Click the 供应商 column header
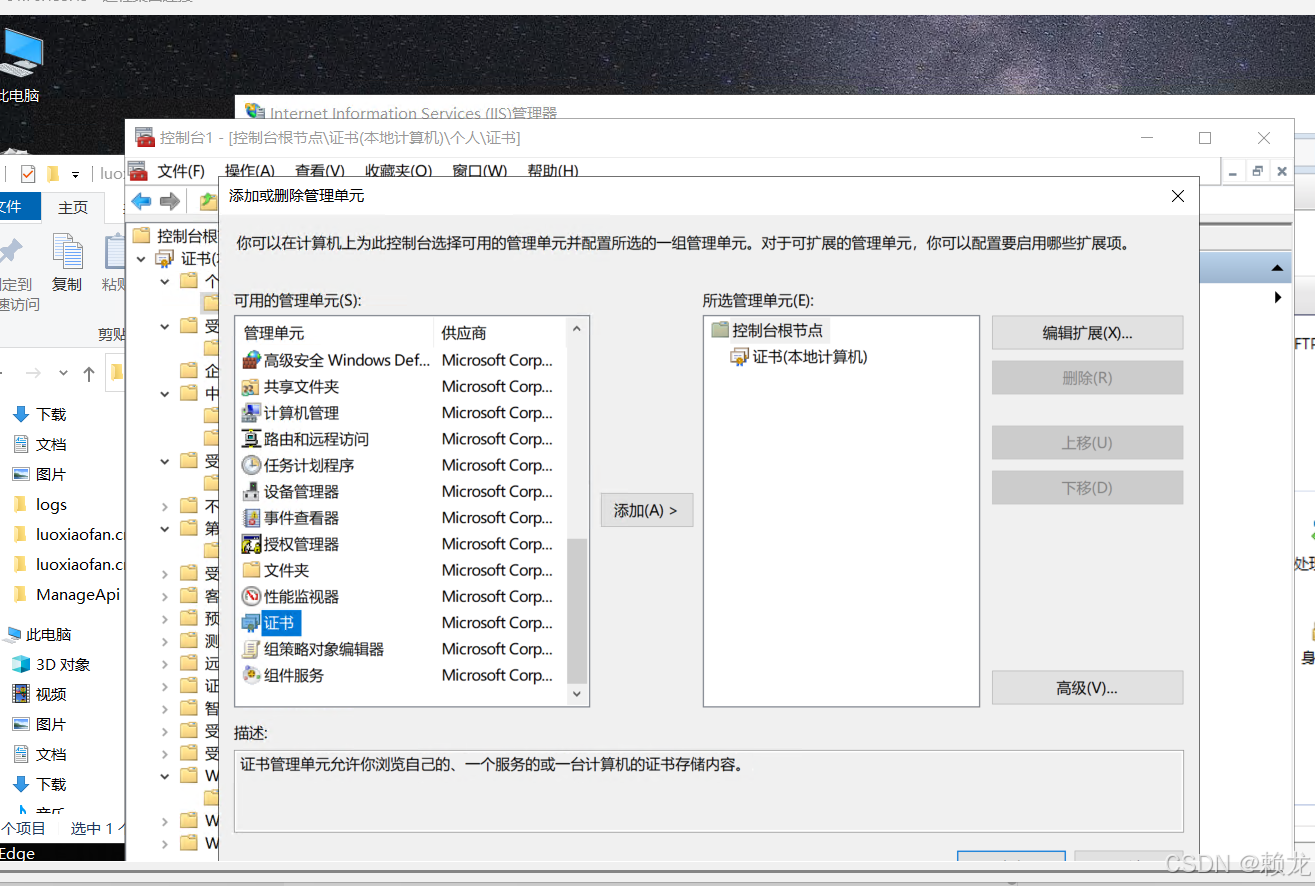The width and height of the screenshot is (1315, 886). pyautogui.click(x=502, y=332)
